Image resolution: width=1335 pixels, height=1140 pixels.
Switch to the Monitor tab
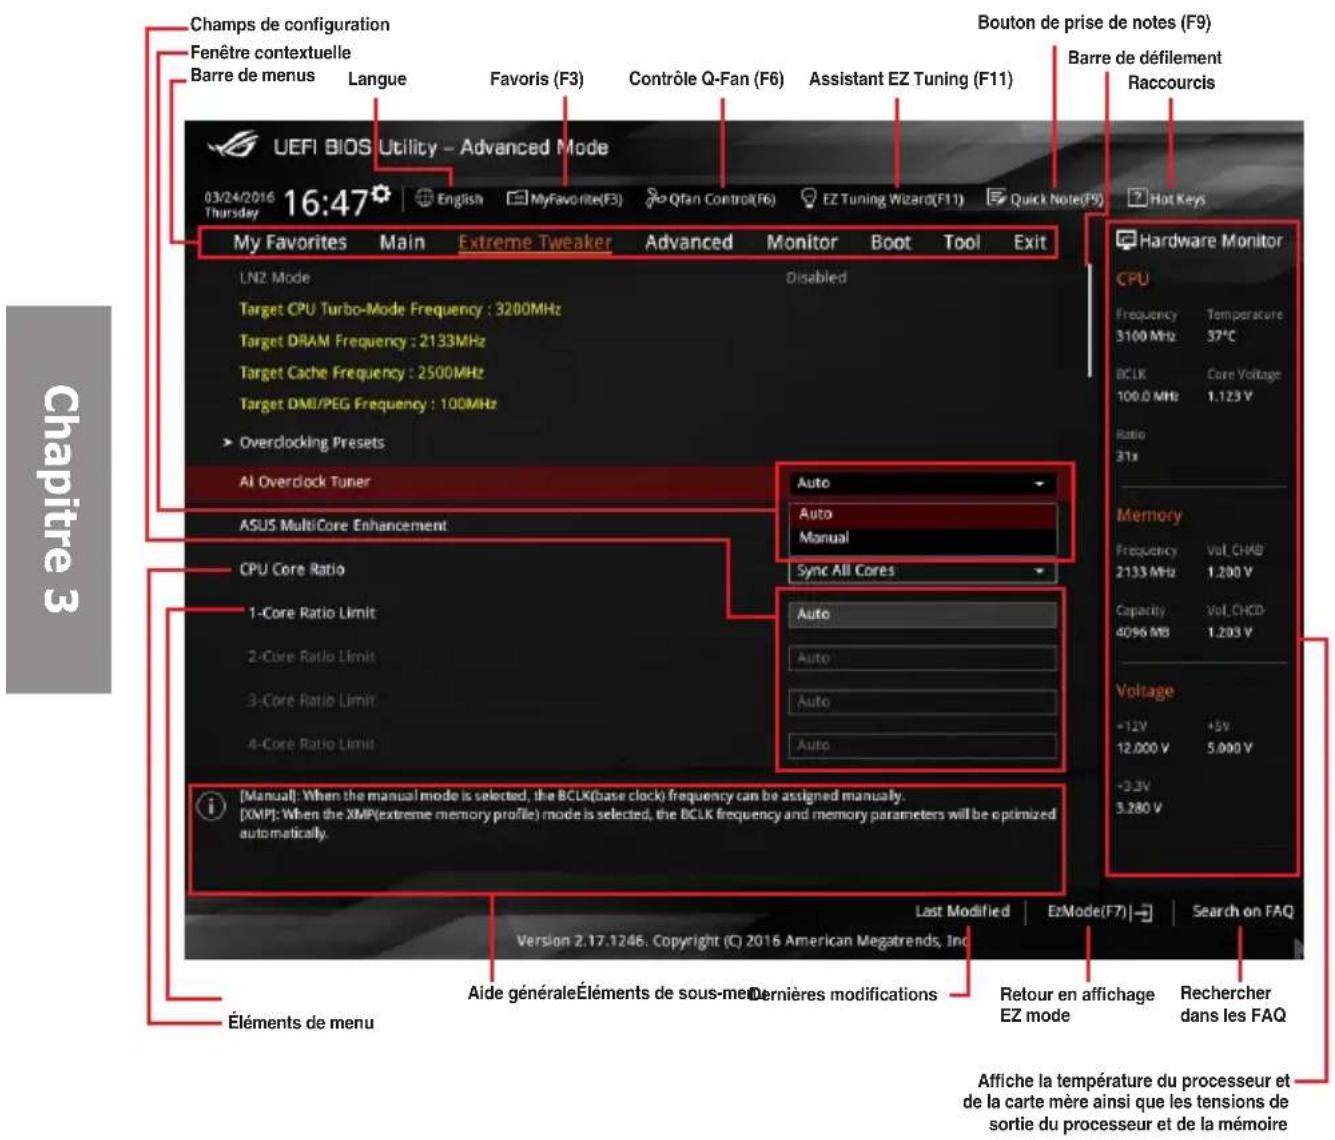click(802, 242)
